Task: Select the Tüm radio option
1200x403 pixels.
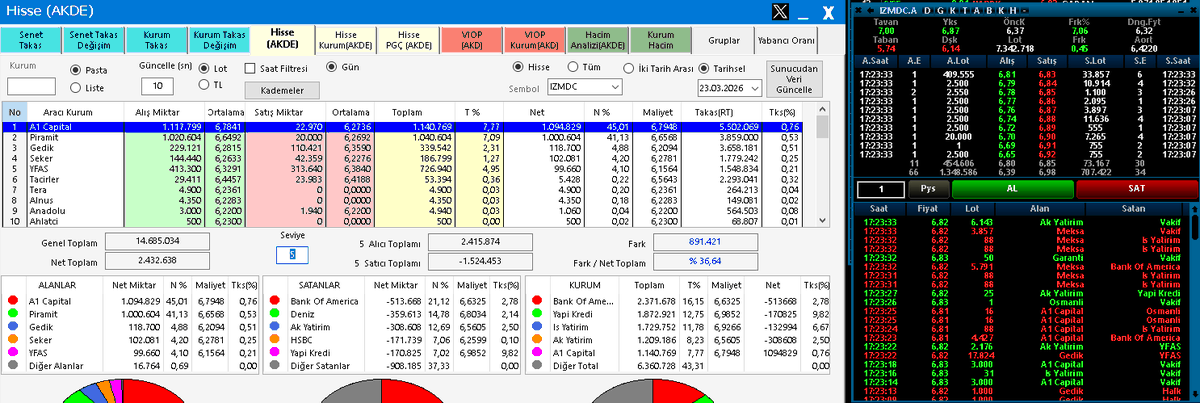Action: tap(573, 67)
